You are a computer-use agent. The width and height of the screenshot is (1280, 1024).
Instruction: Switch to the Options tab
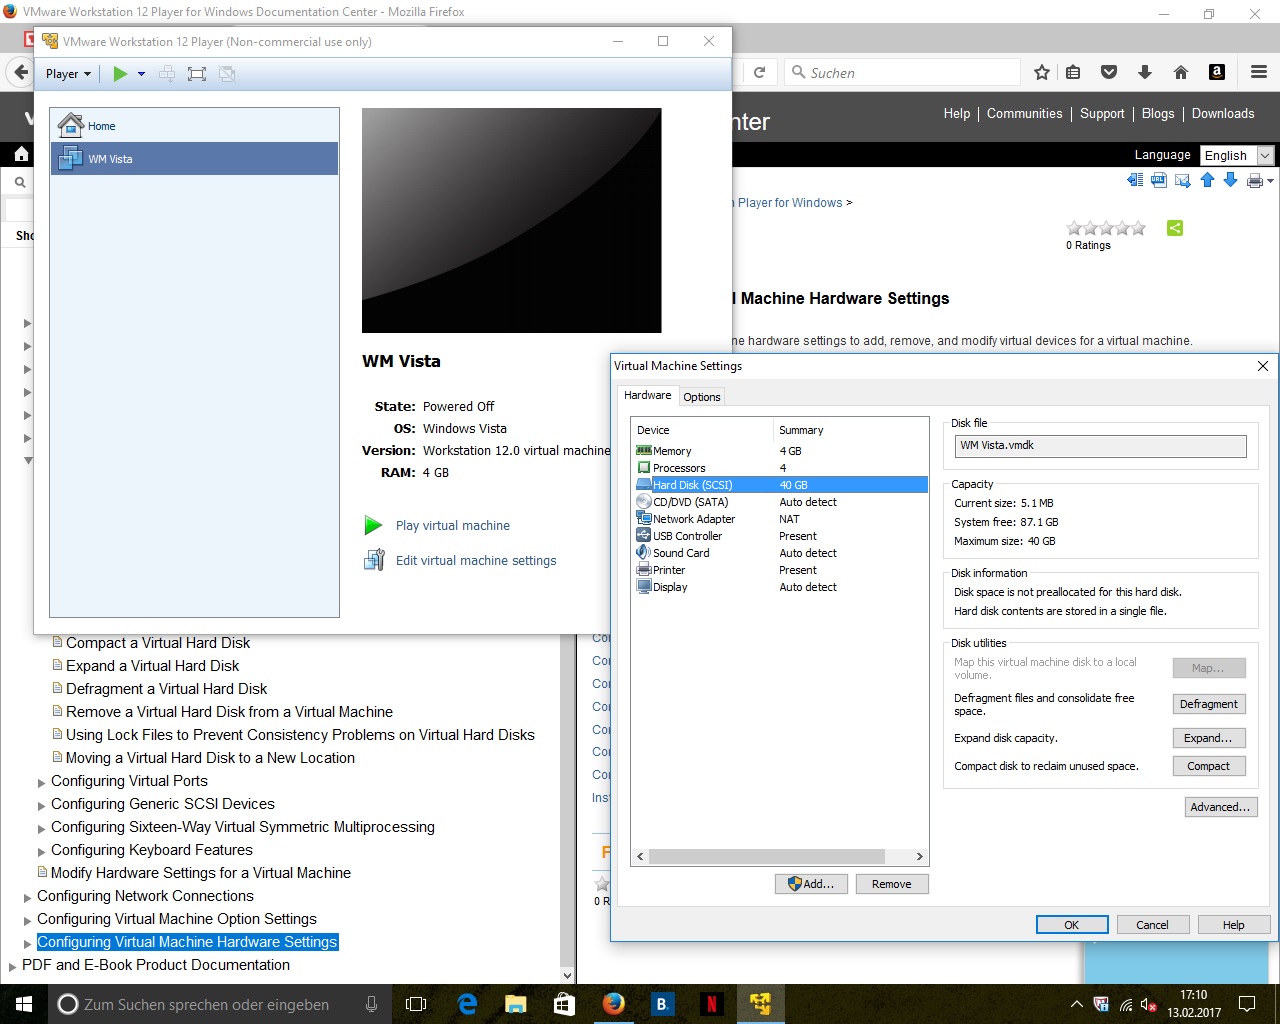coord(701,397)
